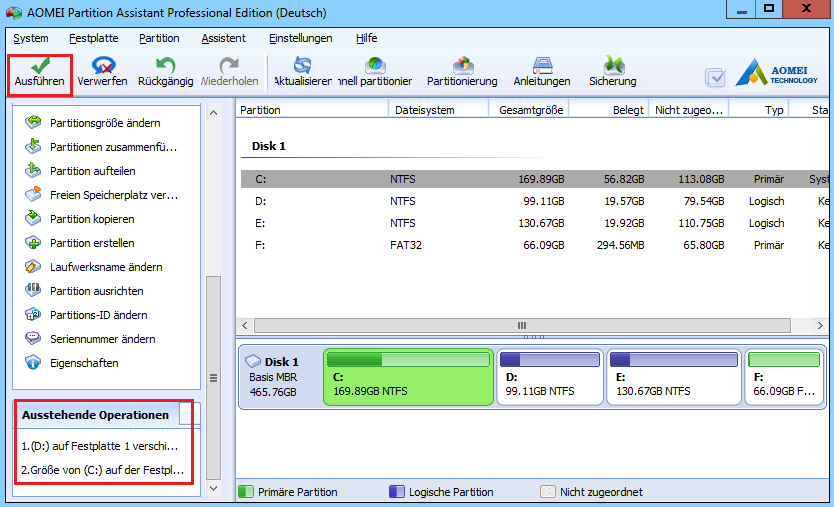The image size is (834, 507).
Task: Click the sidebar scroll down arrow
Action: point(213,488)
